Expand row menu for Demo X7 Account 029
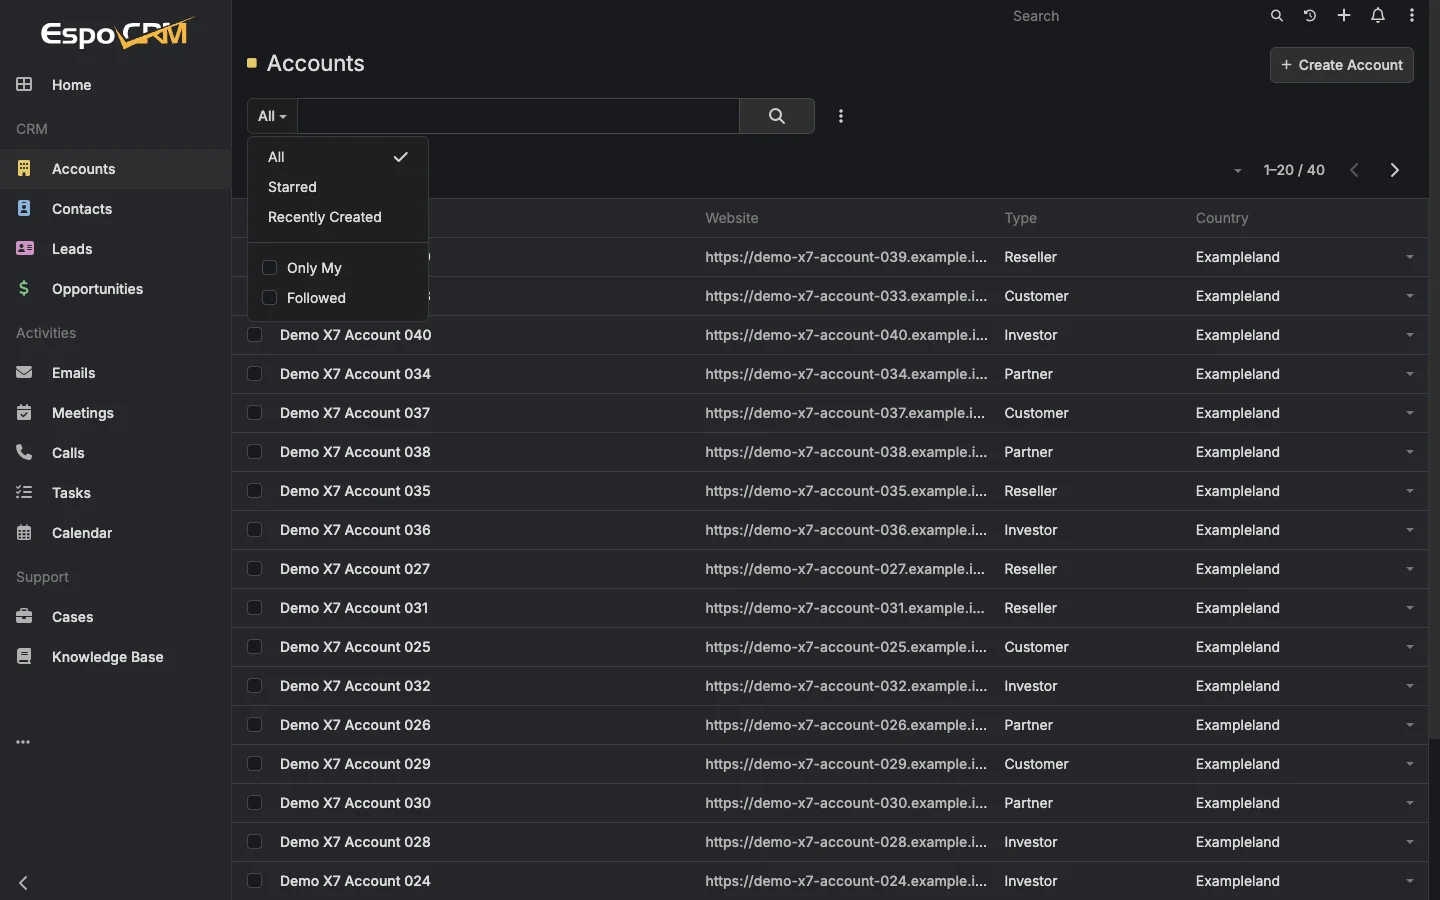 click(1410, 764)
